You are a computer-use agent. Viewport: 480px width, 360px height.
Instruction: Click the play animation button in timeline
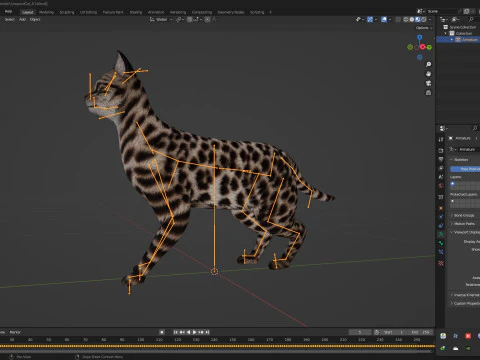pyautogui.click(x=194, y=332)
